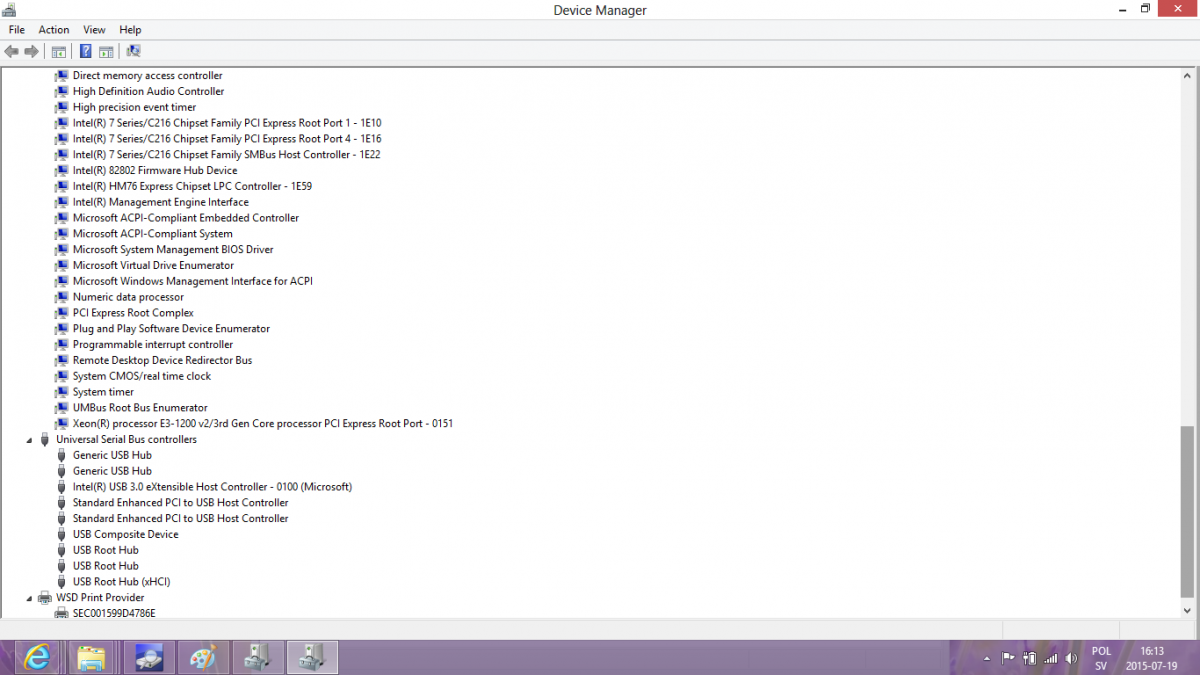
Task: Select Microsoft ACPI-Compliant System
Action: [x=153, y=234]
